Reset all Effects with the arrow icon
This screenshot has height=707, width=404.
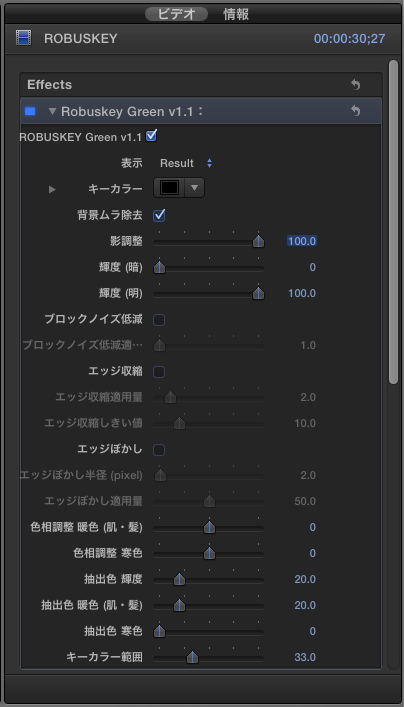click(x=356, y=85)
